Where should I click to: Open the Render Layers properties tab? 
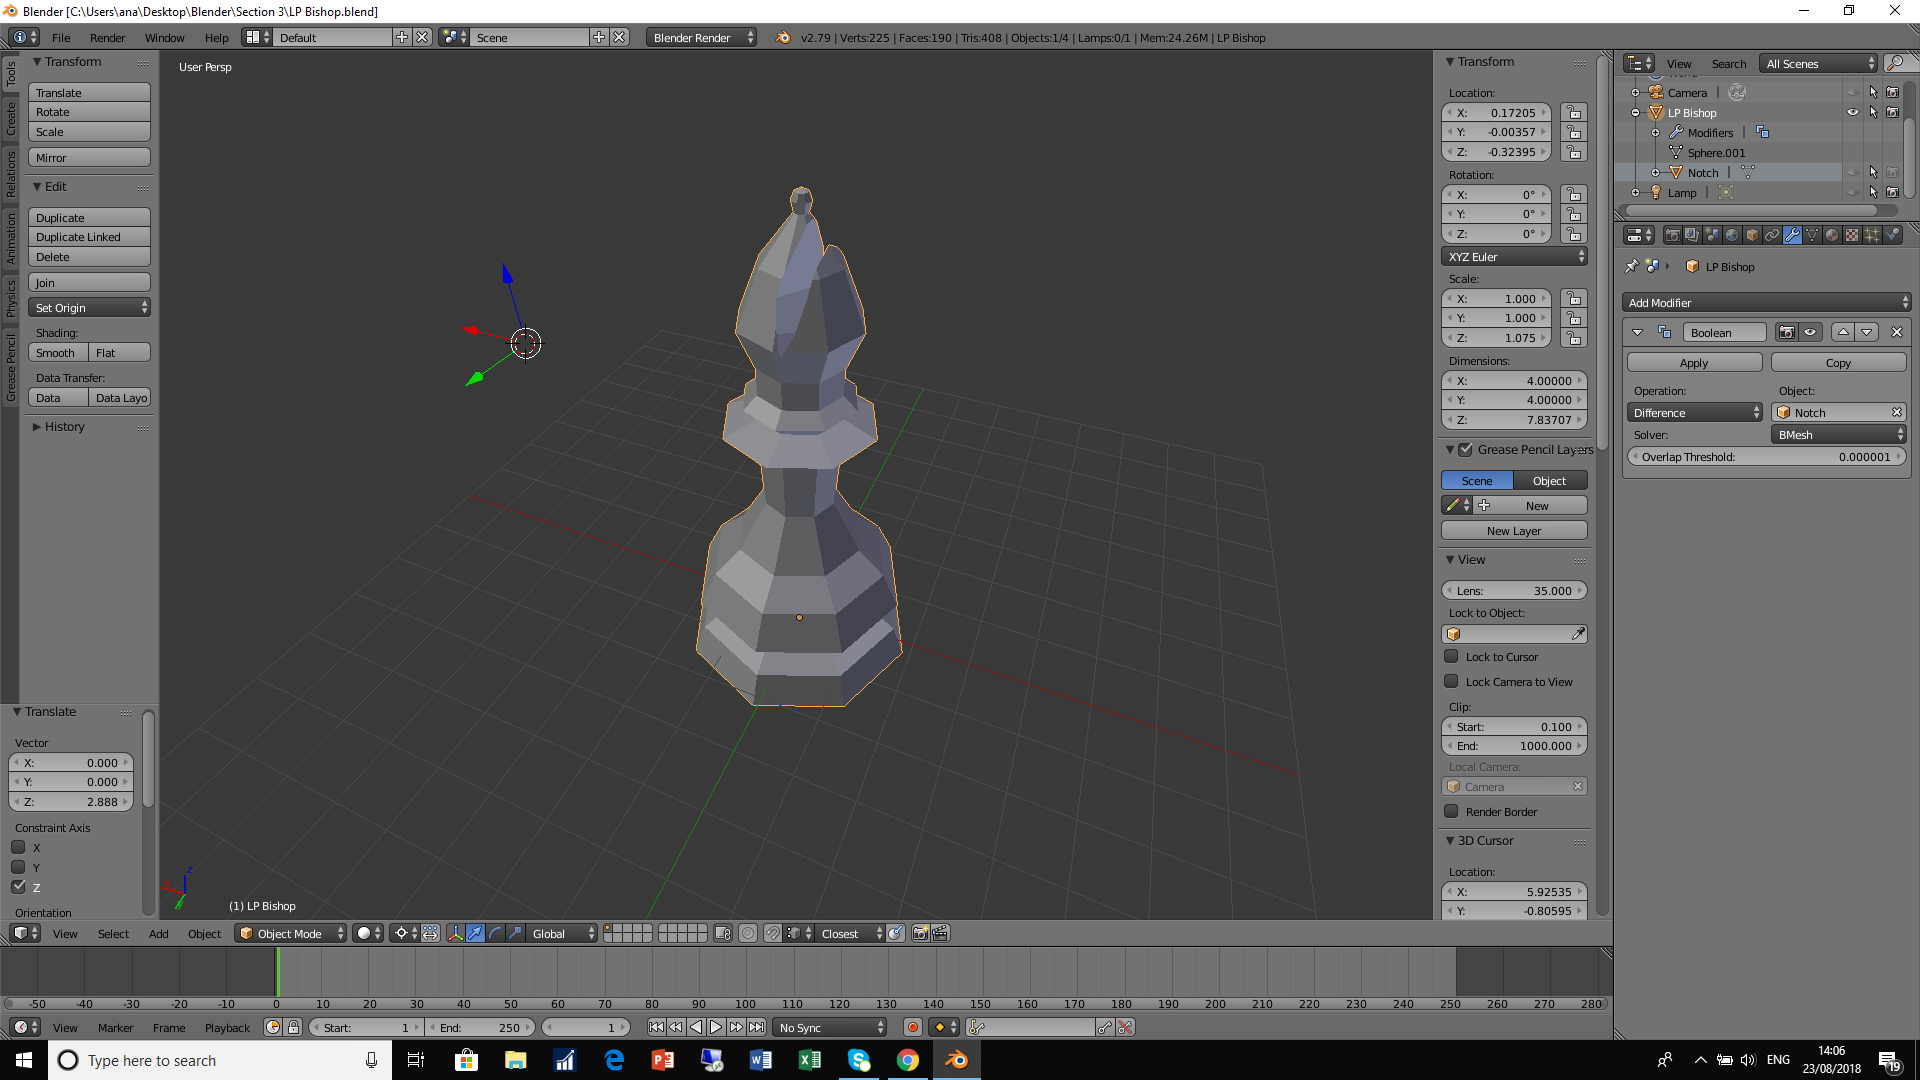pos(1692,235)
